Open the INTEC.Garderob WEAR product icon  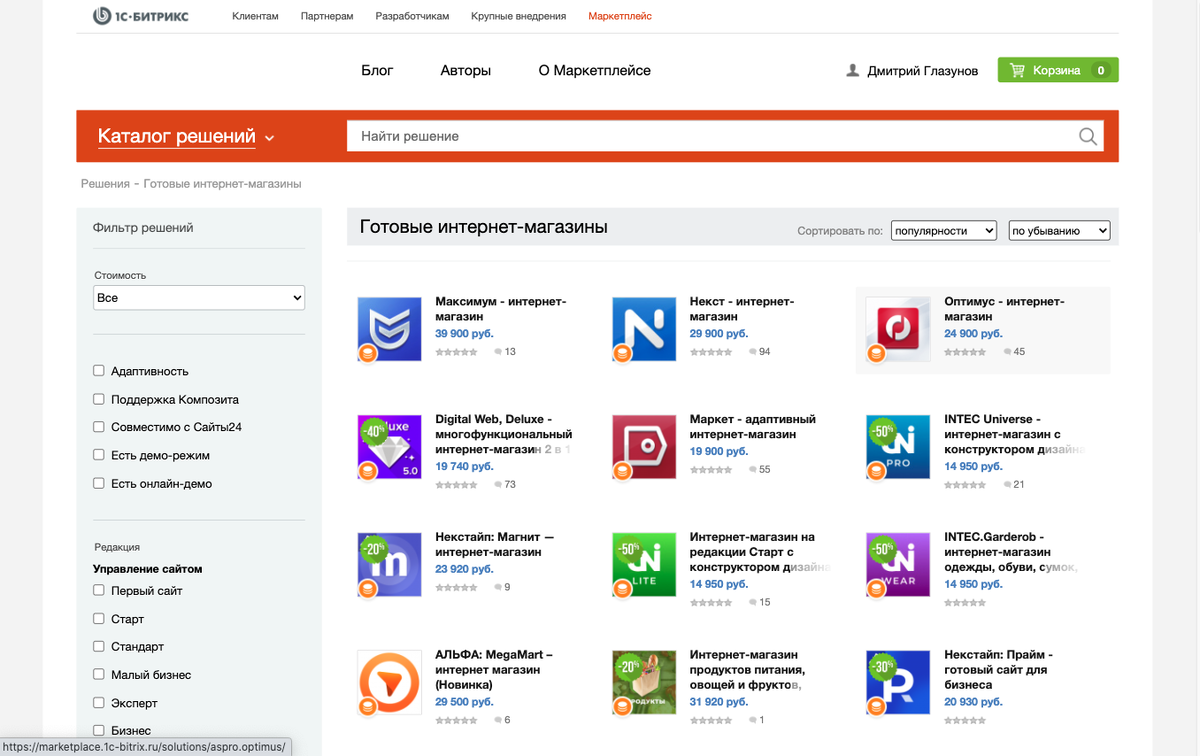tap(898, 565)
